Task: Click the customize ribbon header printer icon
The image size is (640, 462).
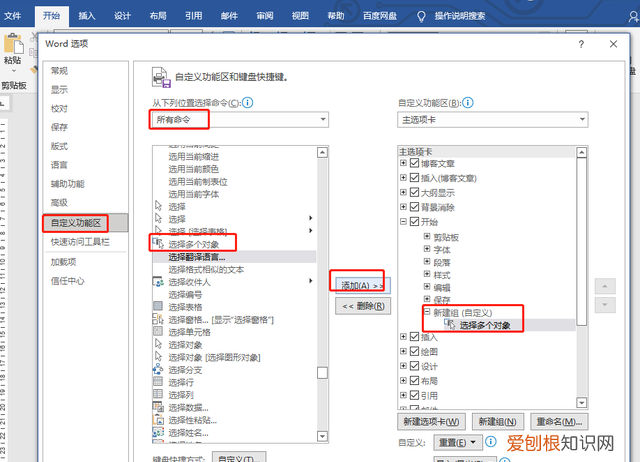Action: coord(161,77)
